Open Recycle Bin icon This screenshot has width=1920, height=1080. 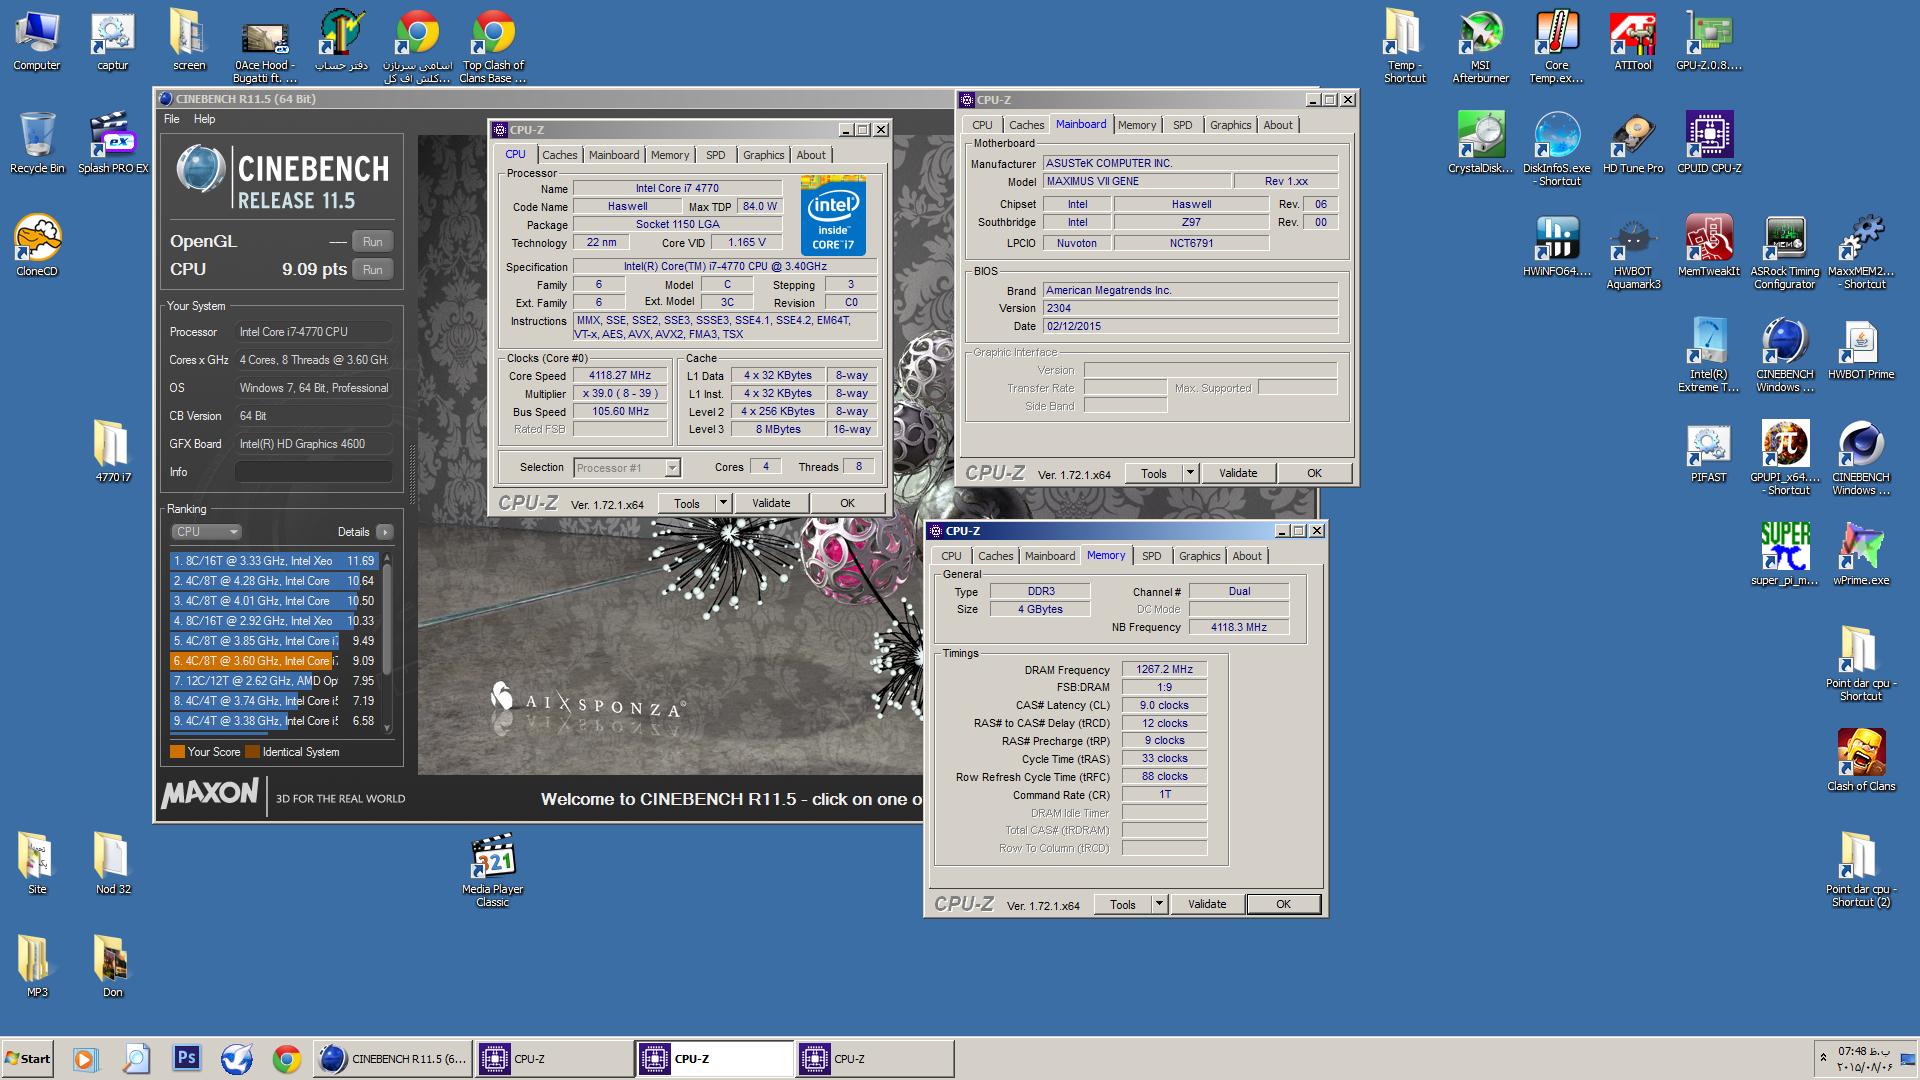pos(37,142)
